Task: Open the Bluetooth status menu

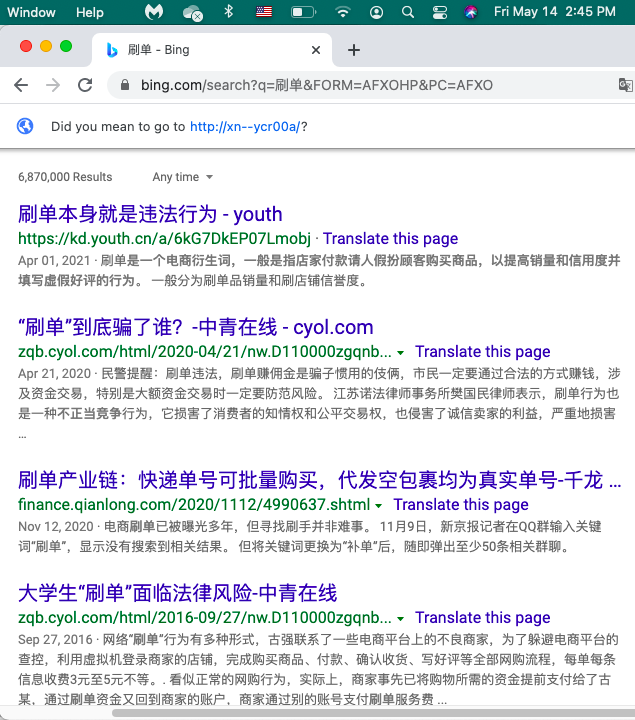Action: [228, 12]
